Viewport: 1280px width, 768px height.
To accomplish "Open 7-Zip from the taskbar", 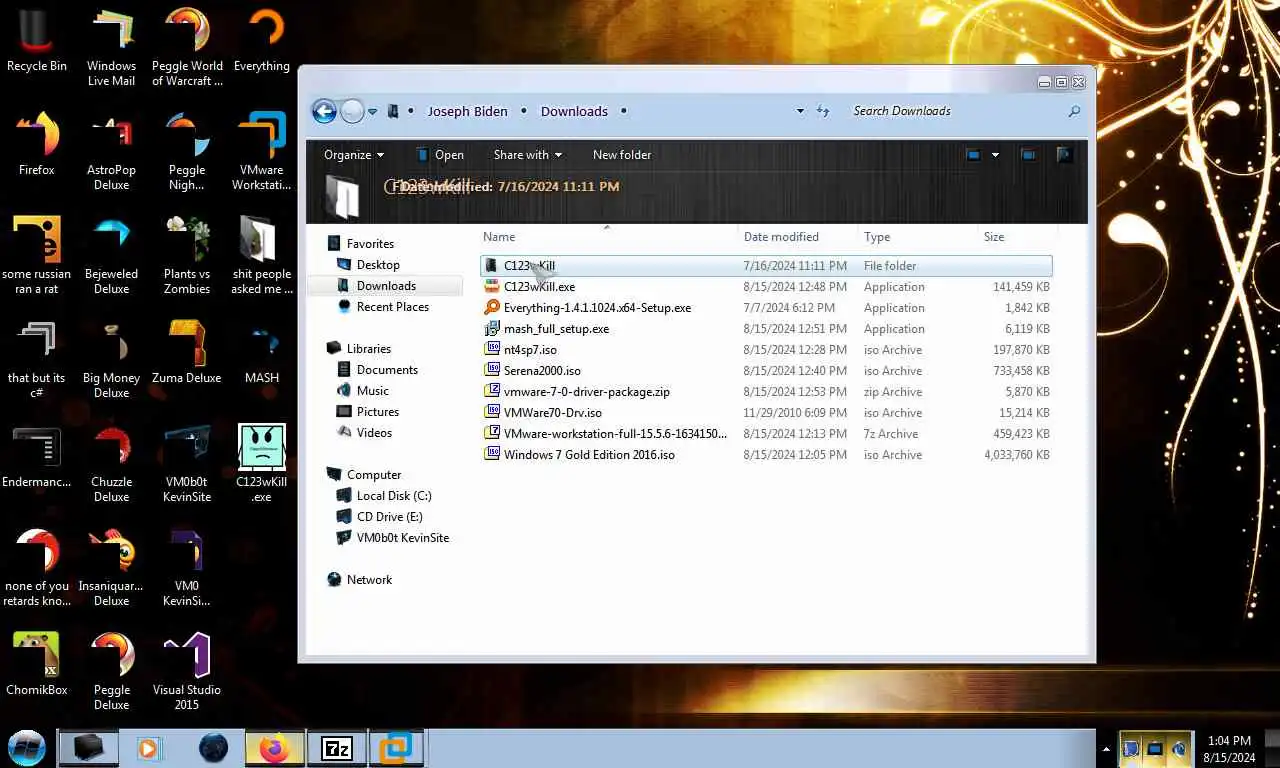I will (337, 748).
